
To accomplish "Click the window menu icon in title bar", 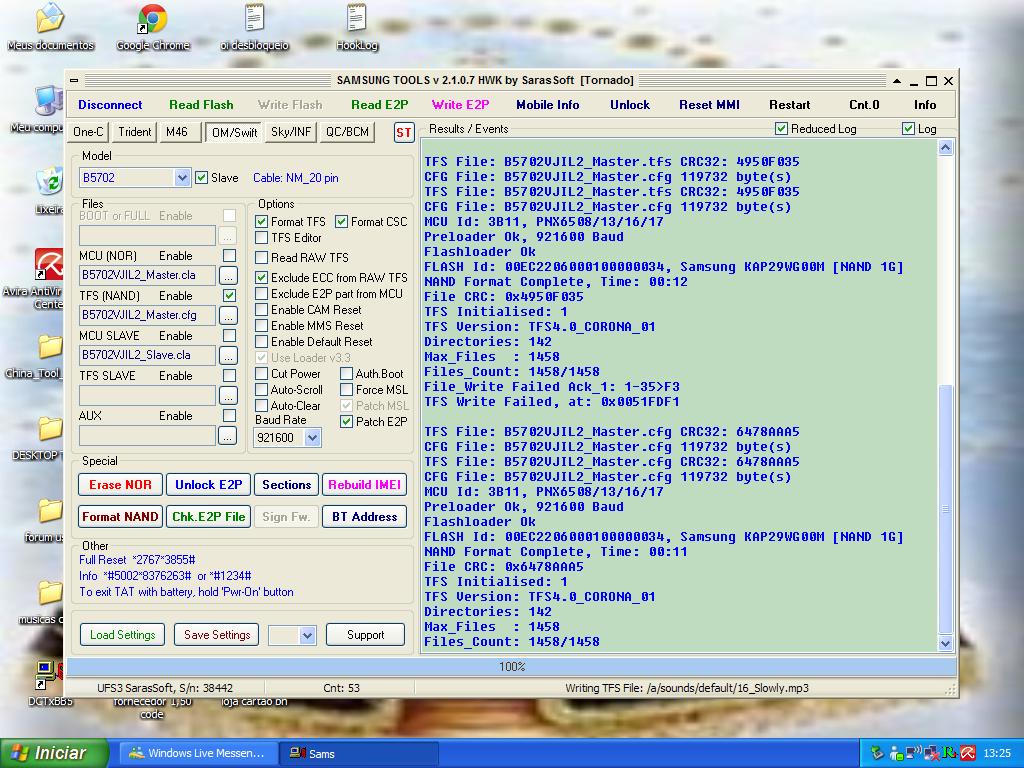I will point(74,80).
